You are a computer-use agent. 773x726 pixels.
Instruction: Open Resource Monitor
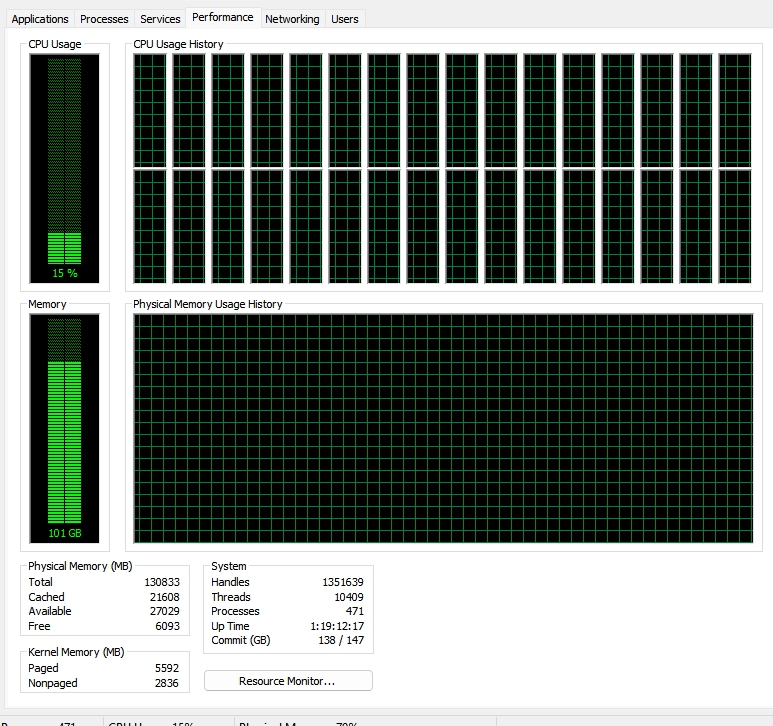(288, 681)
